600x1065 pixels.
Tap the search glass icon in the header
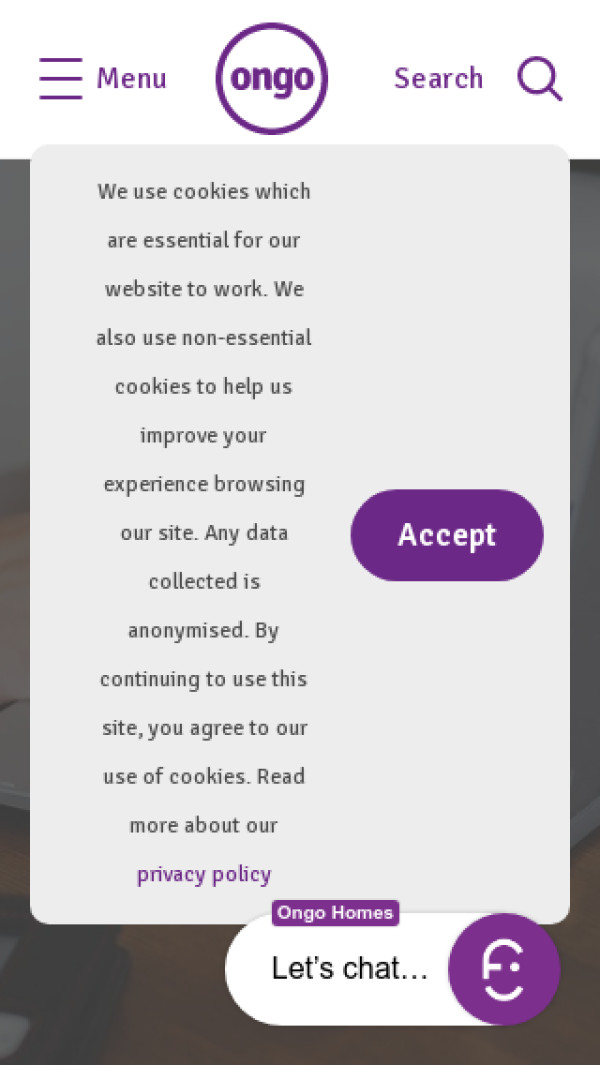539,78
